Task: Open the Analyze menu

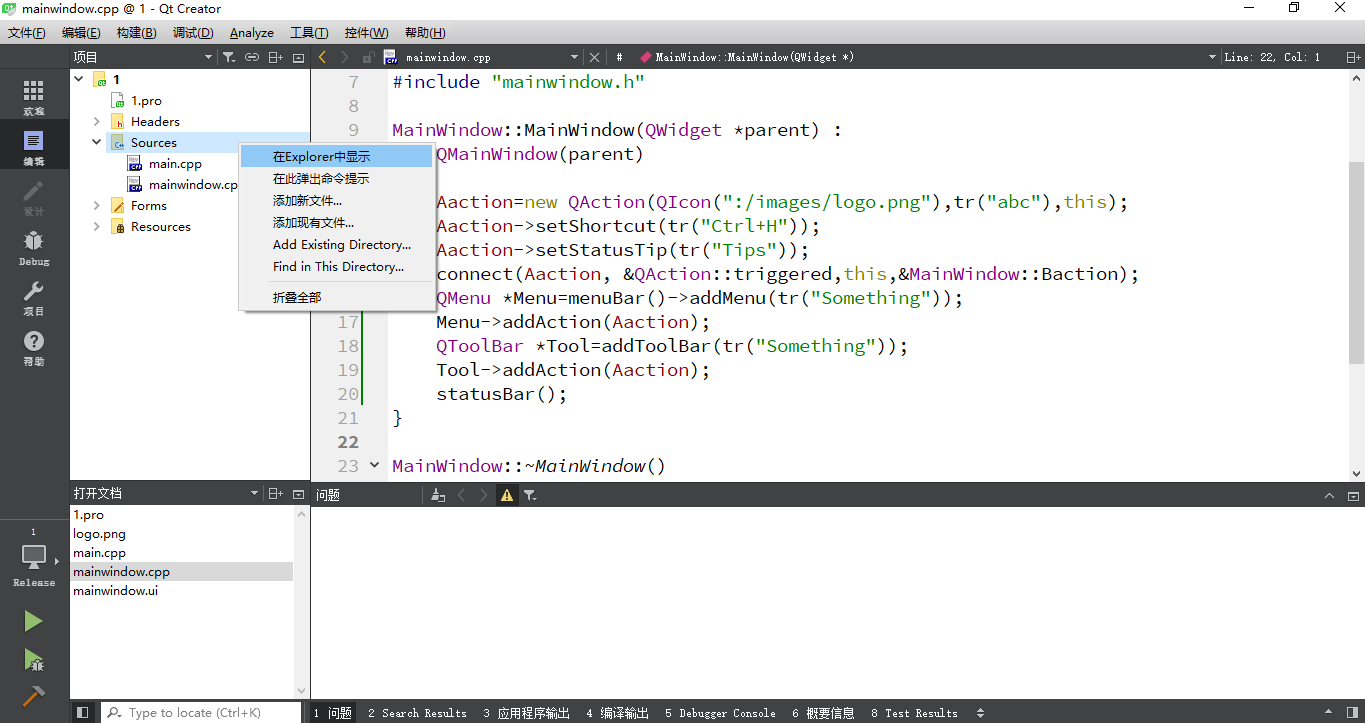Action: pyautogui.click(x=252, y=33)
